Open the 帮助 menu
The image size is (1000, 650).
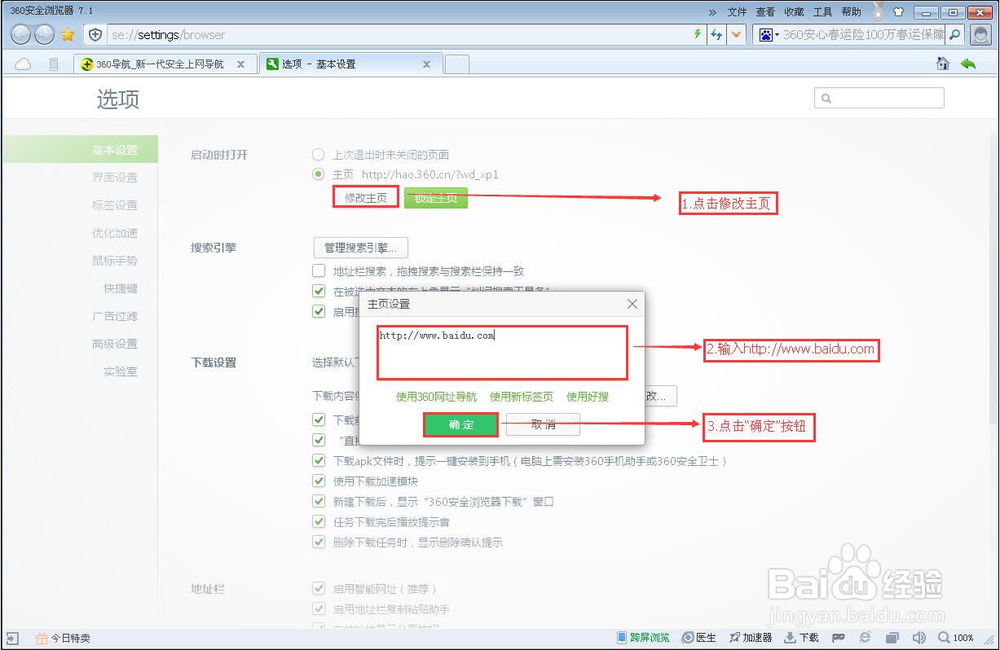(851, 12)
